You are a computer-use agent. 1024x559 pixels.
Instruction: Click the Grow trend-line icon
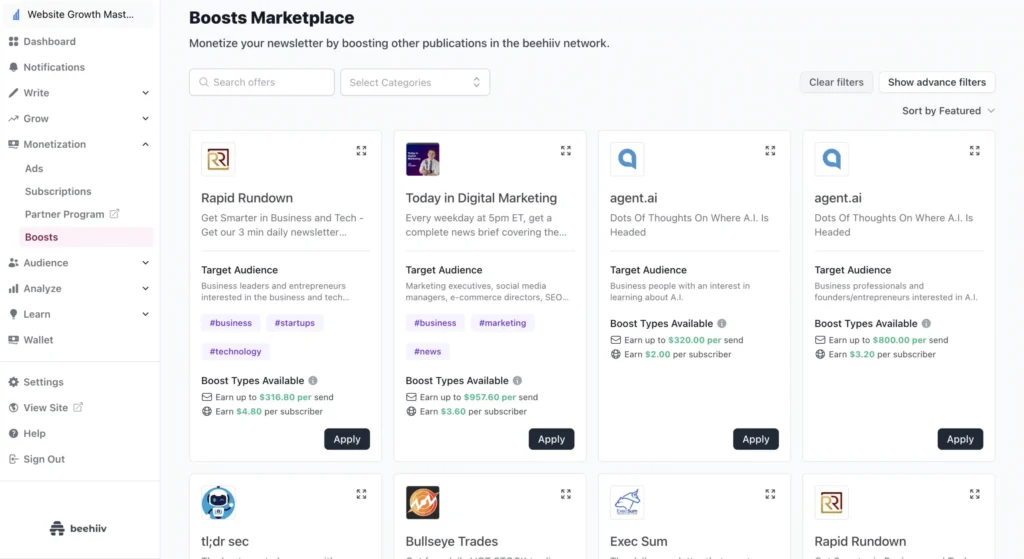click(13, 118)
